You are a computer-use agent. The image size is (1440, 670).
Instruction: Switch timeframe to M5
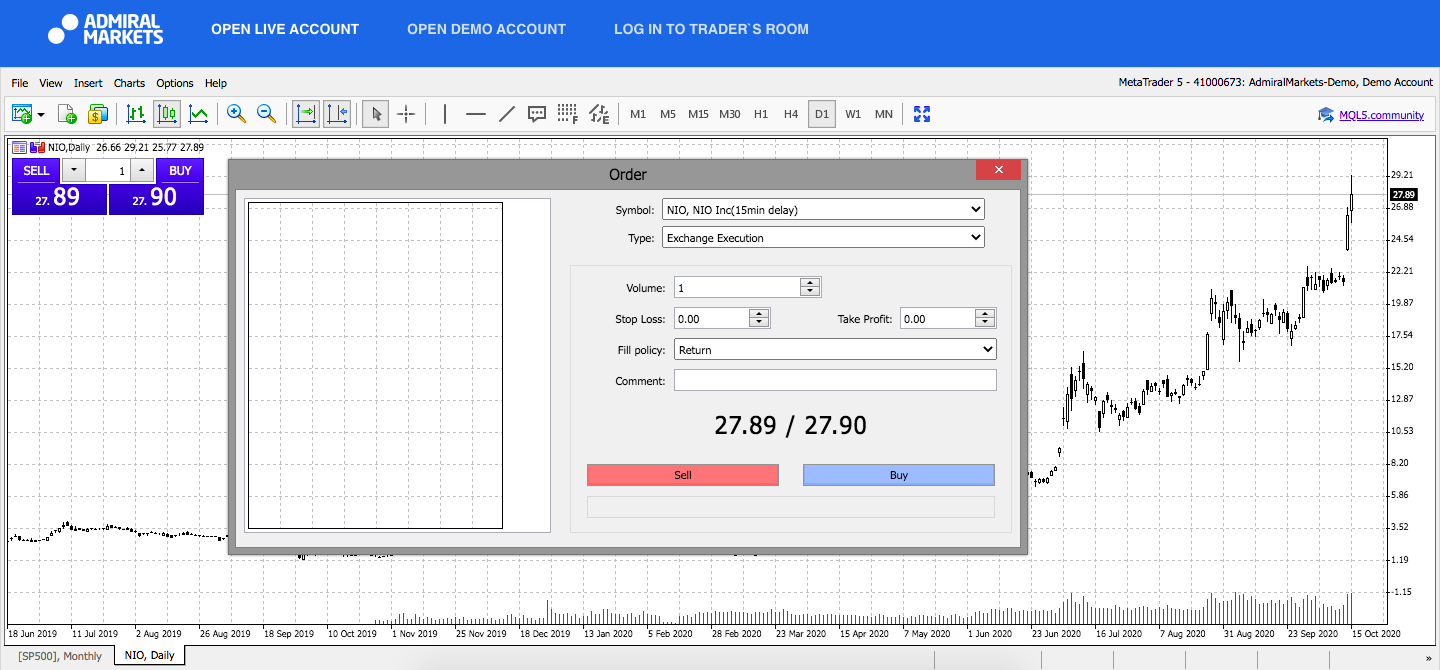[x=668, y=114]
